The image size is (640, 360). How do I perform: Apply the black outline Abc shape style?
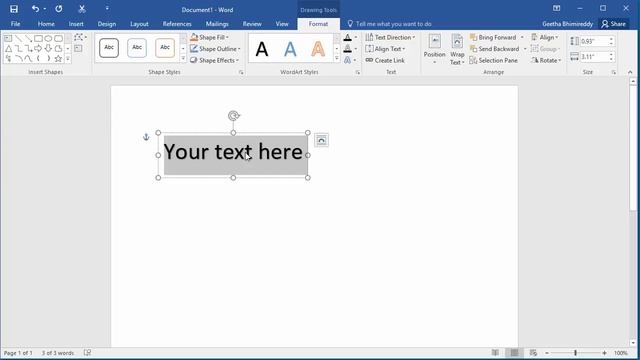pos(109,48)
